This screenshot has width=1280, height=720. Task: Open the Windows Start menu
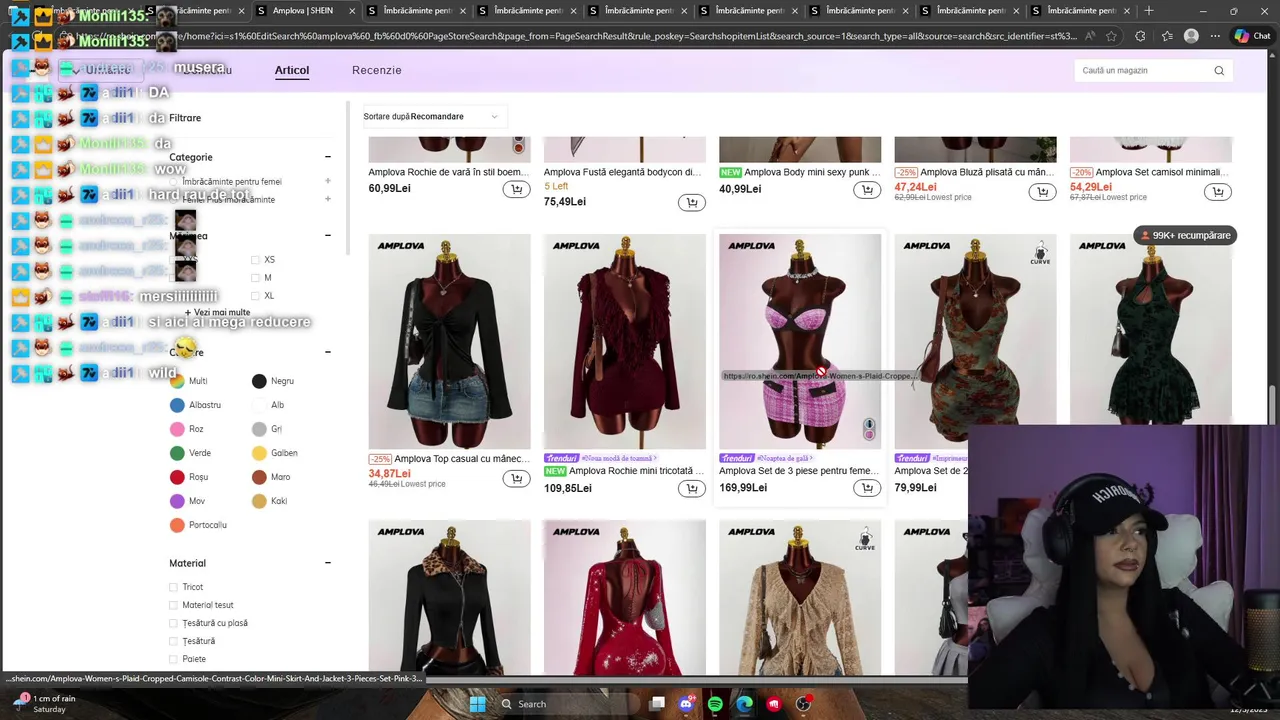point(477,704)
